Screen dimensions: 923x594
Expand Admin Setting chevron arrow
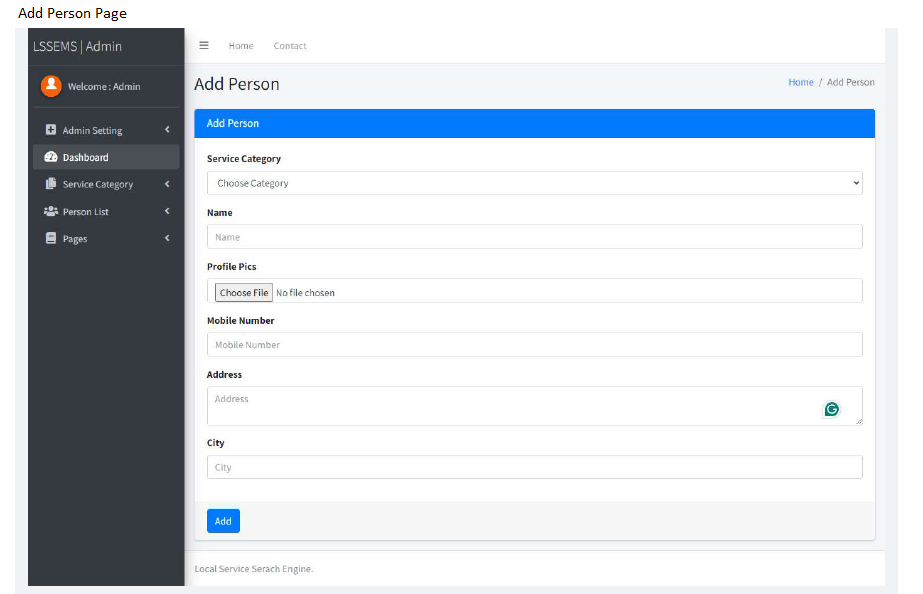coord(167,130)
